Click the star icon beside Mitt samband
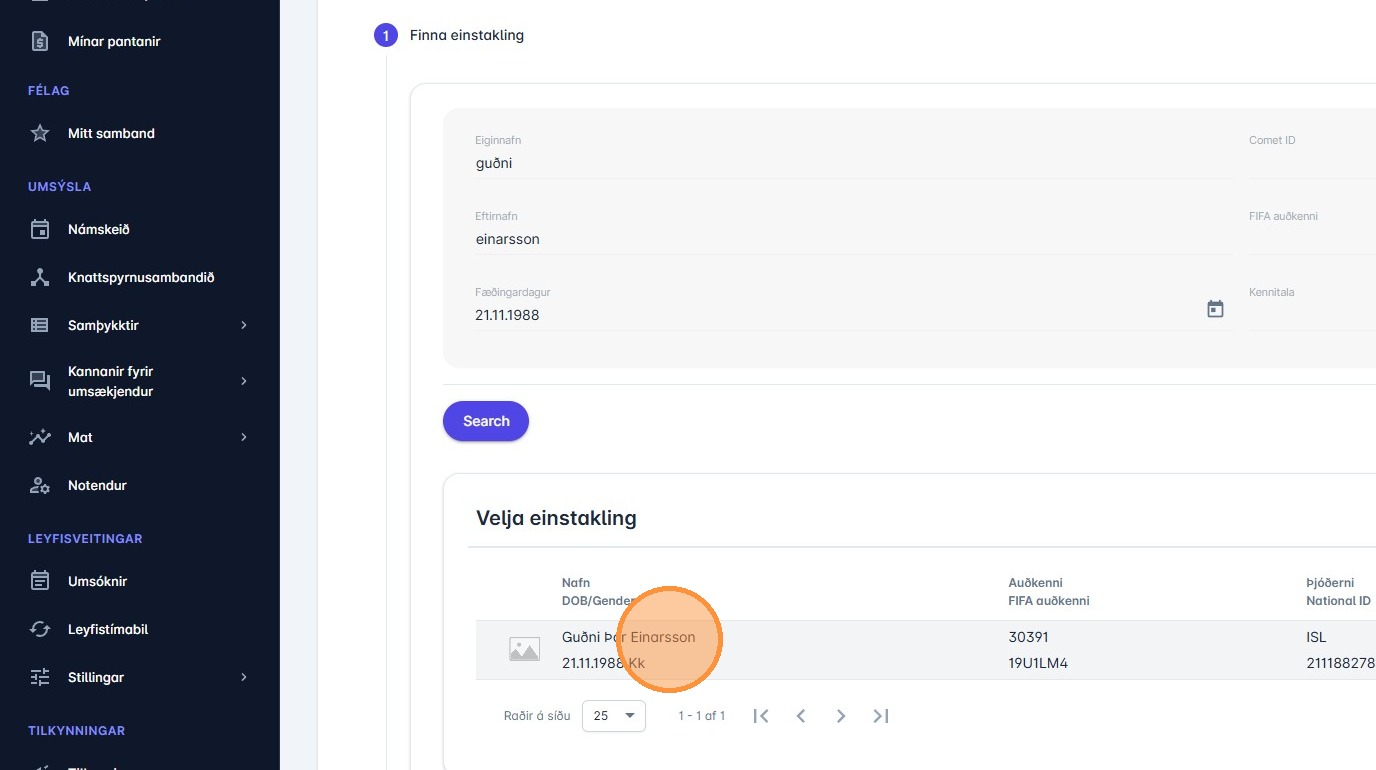1376x770 pixels. tap(40, 133)
